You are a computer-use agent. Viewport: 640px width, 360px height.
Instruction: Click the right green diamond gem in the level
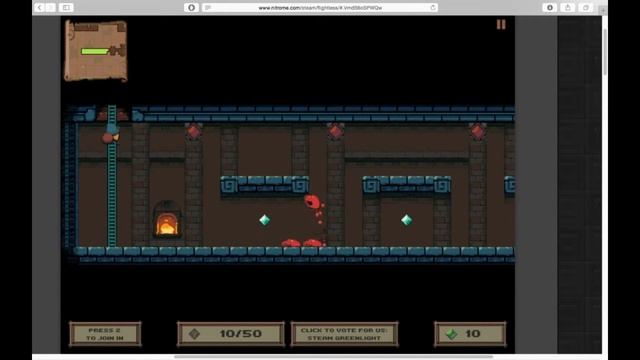pyautogui.click(x=407, y=220)
